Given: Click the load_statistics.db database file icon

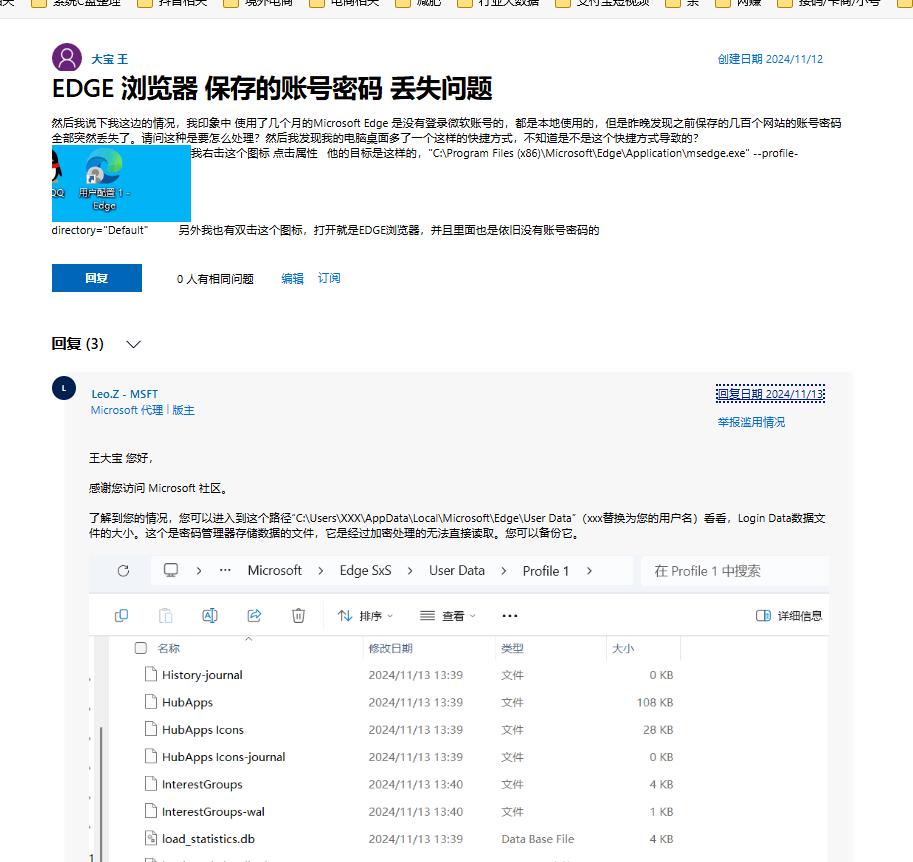Looking at the screenshot, I should point(151,839).
